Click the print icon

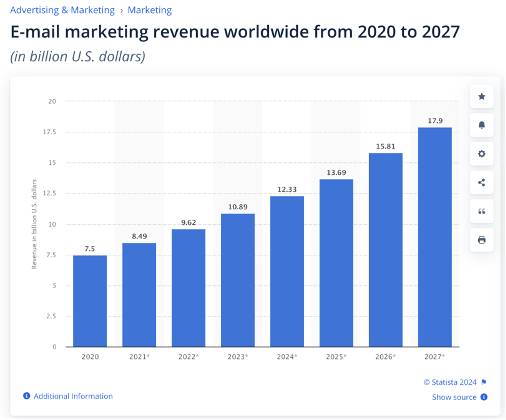pos(481,240)
